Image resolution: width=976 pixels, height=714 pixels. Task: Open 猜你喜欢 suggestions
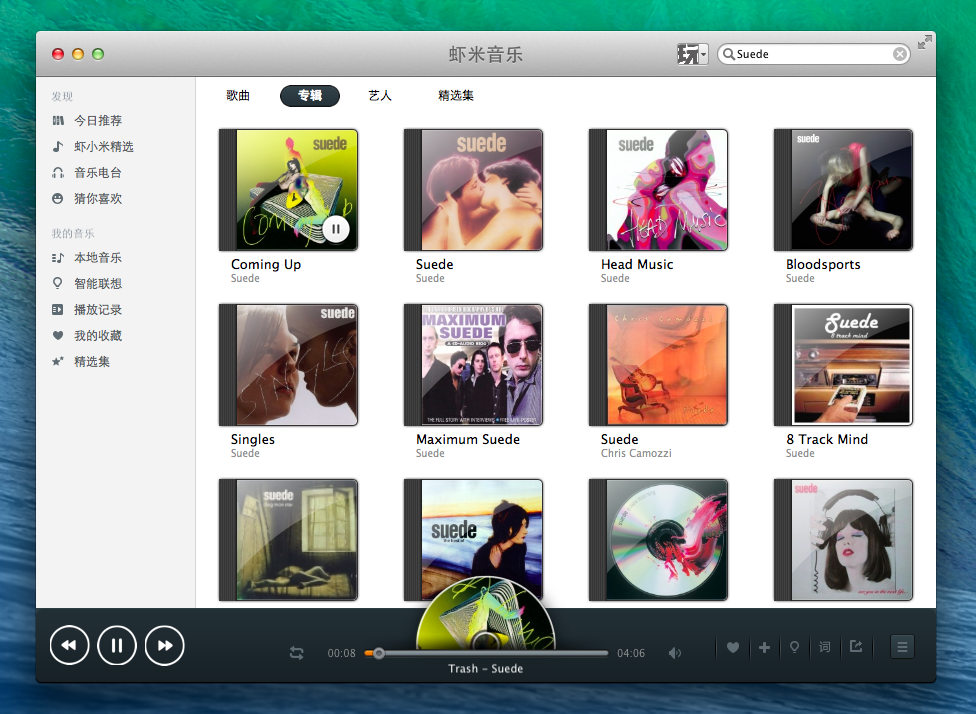click(87, 199)
